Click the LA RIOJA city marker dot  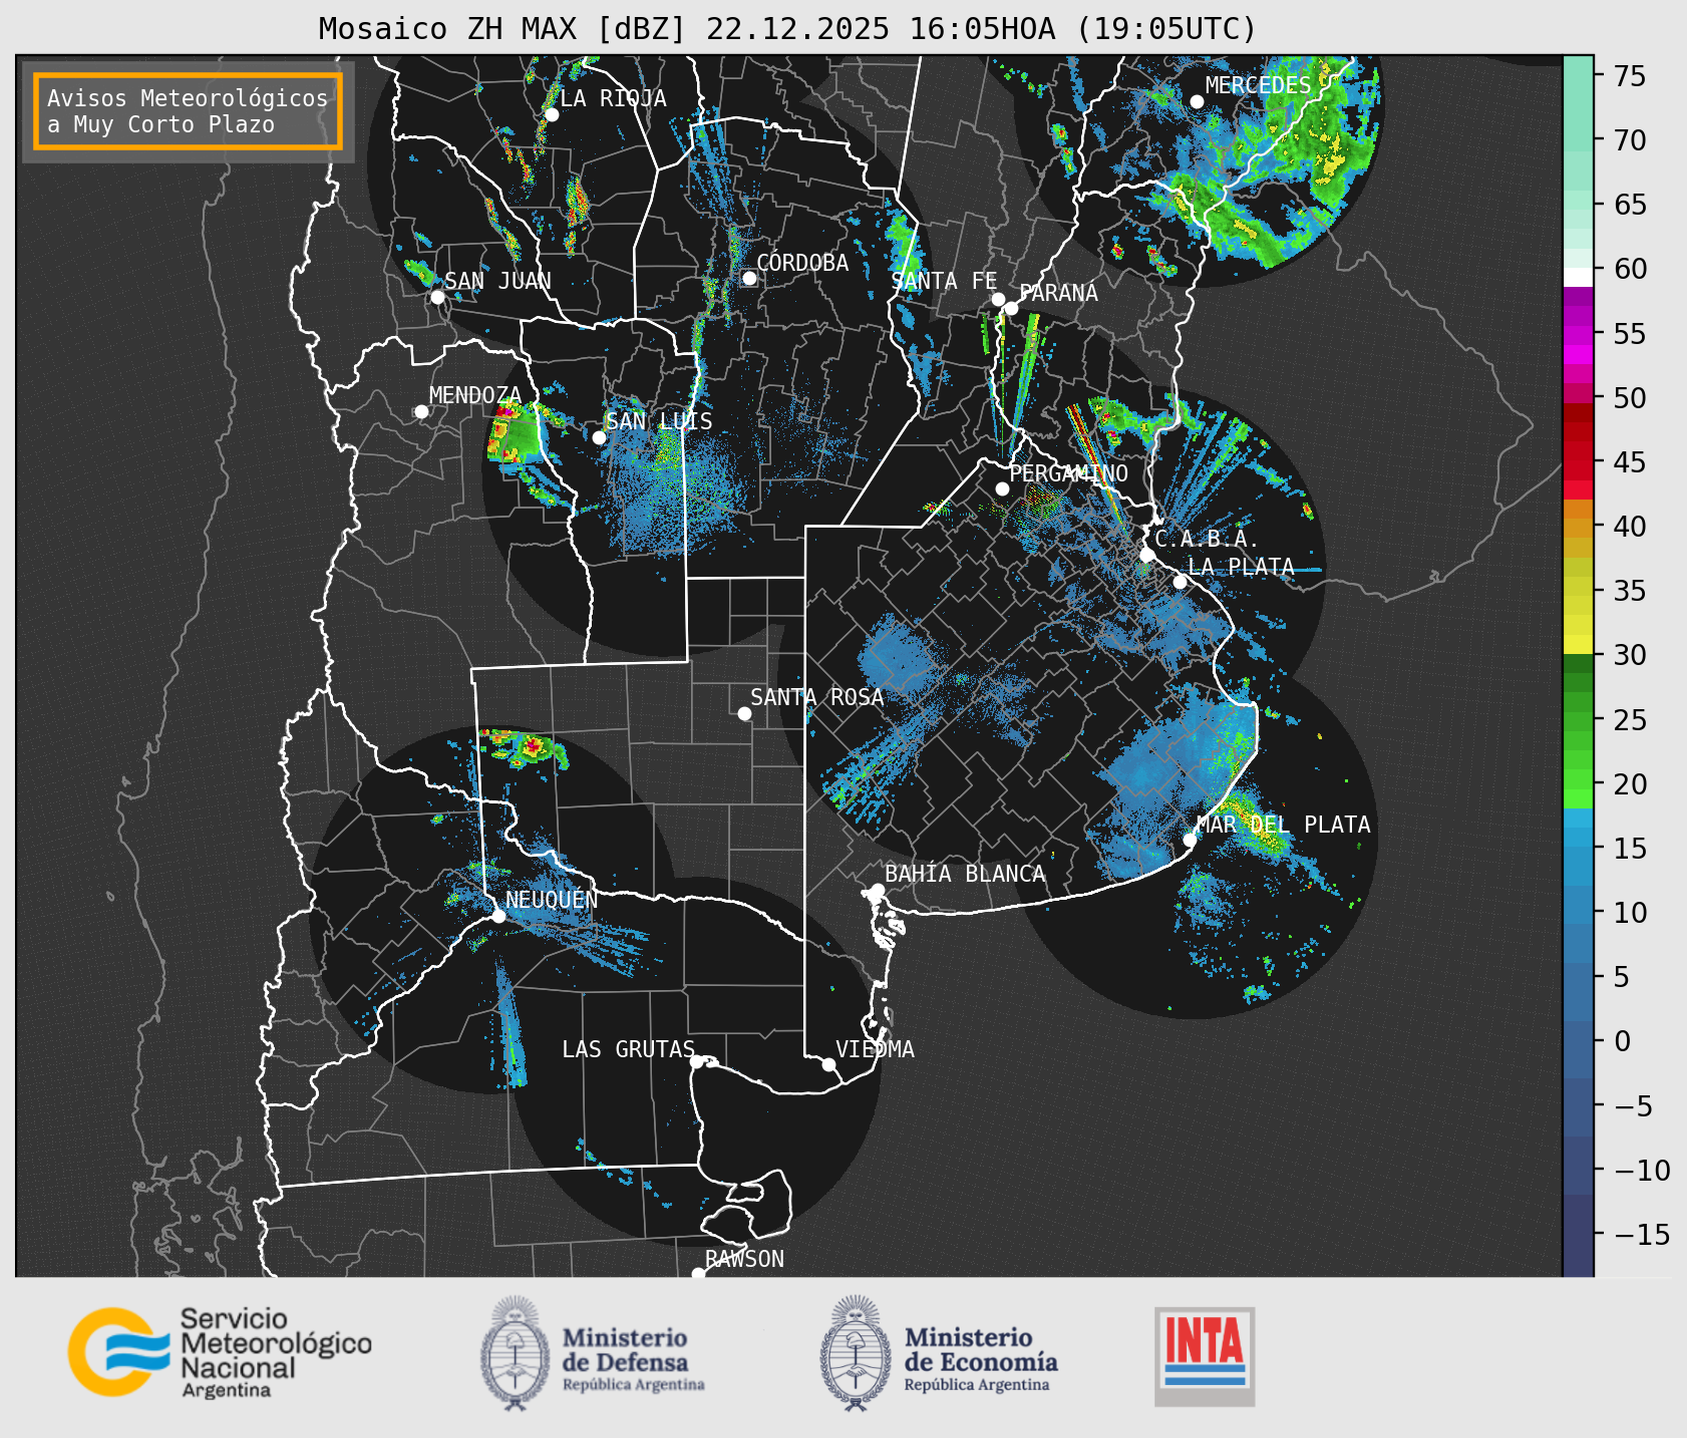tap(551, 115)
